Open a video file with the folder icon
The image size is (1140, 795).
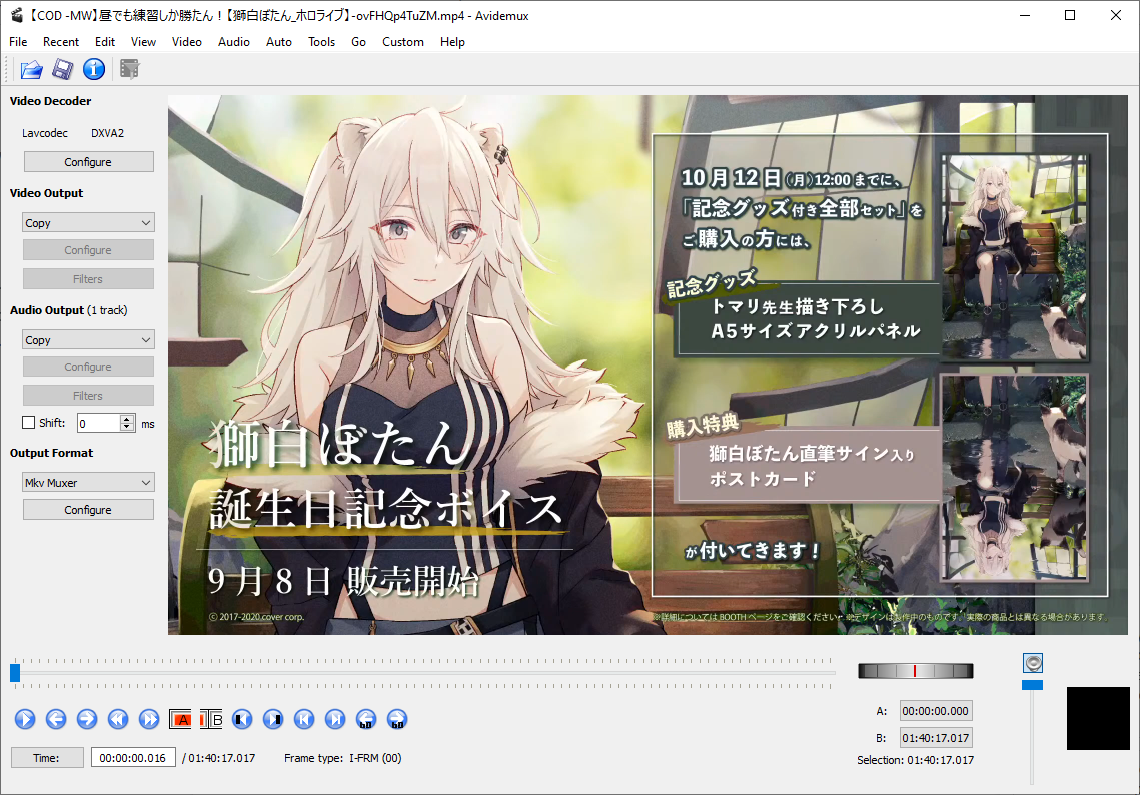[31, 70]
